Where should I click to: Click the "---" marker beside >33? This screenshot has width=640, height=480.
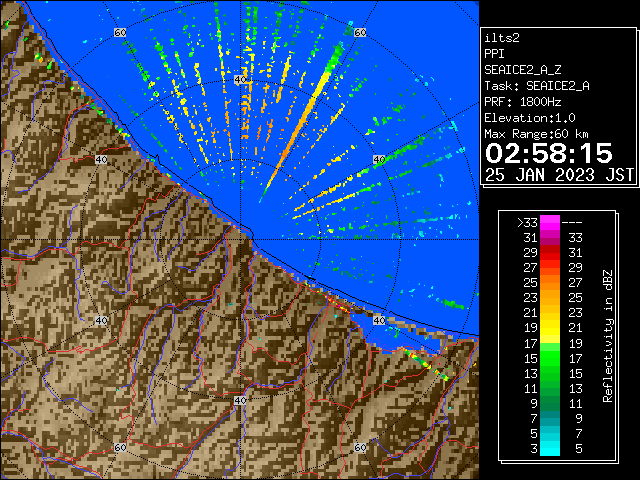[x=572, y=223]
